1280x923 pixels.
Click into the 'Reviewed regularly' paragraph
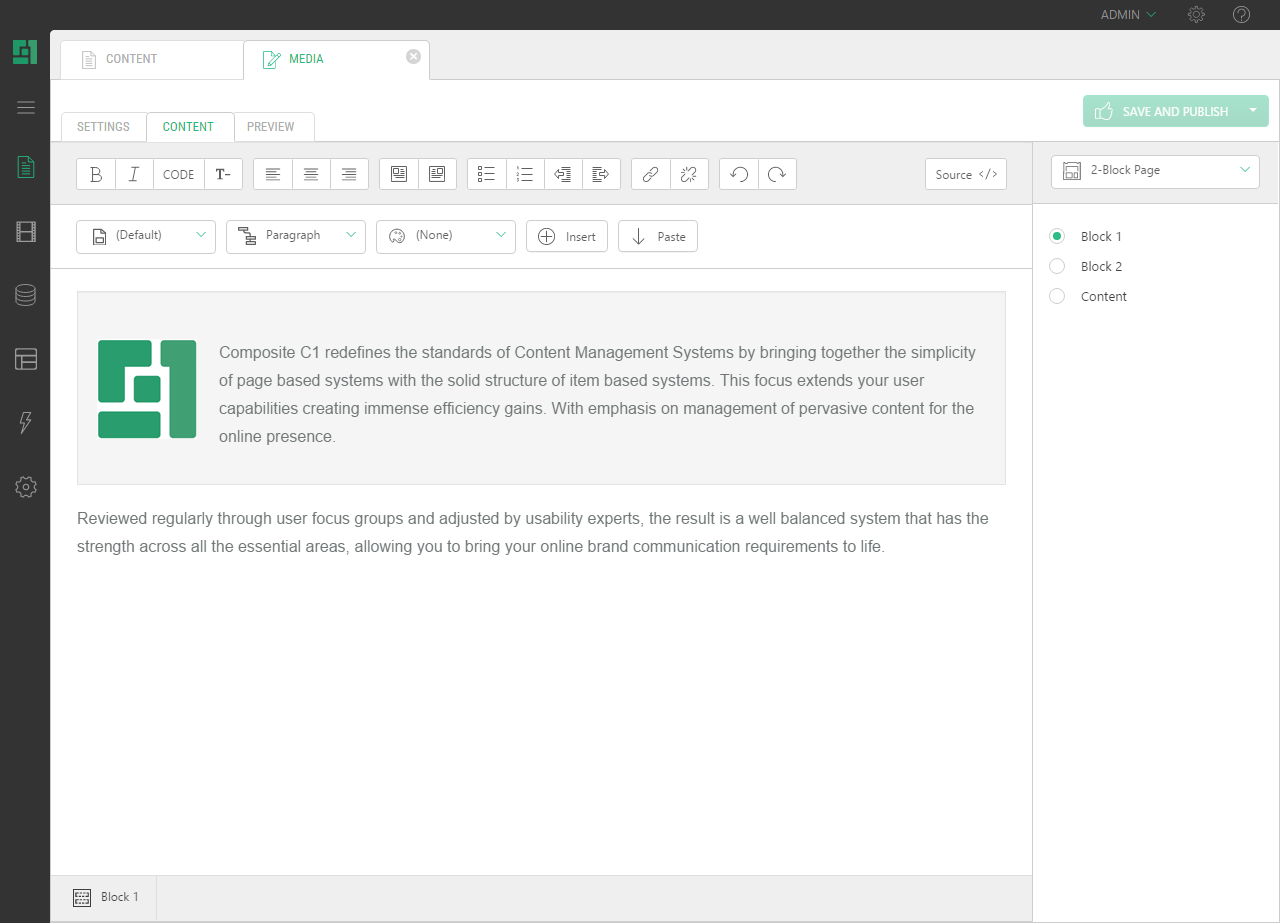[533, 533]
